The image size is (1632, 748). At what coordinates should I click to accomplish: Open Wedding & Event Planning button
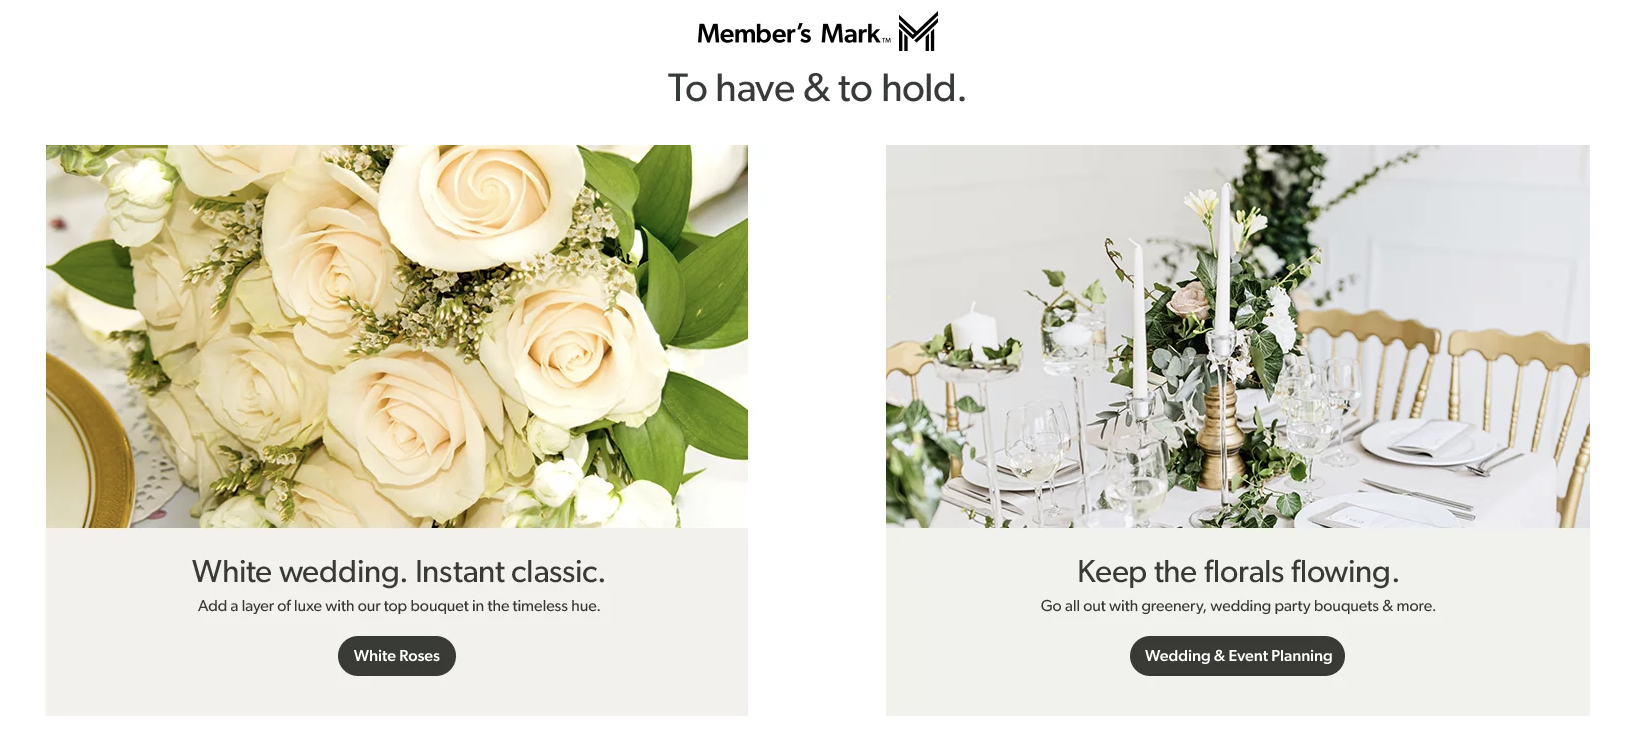pos(1238,656)
